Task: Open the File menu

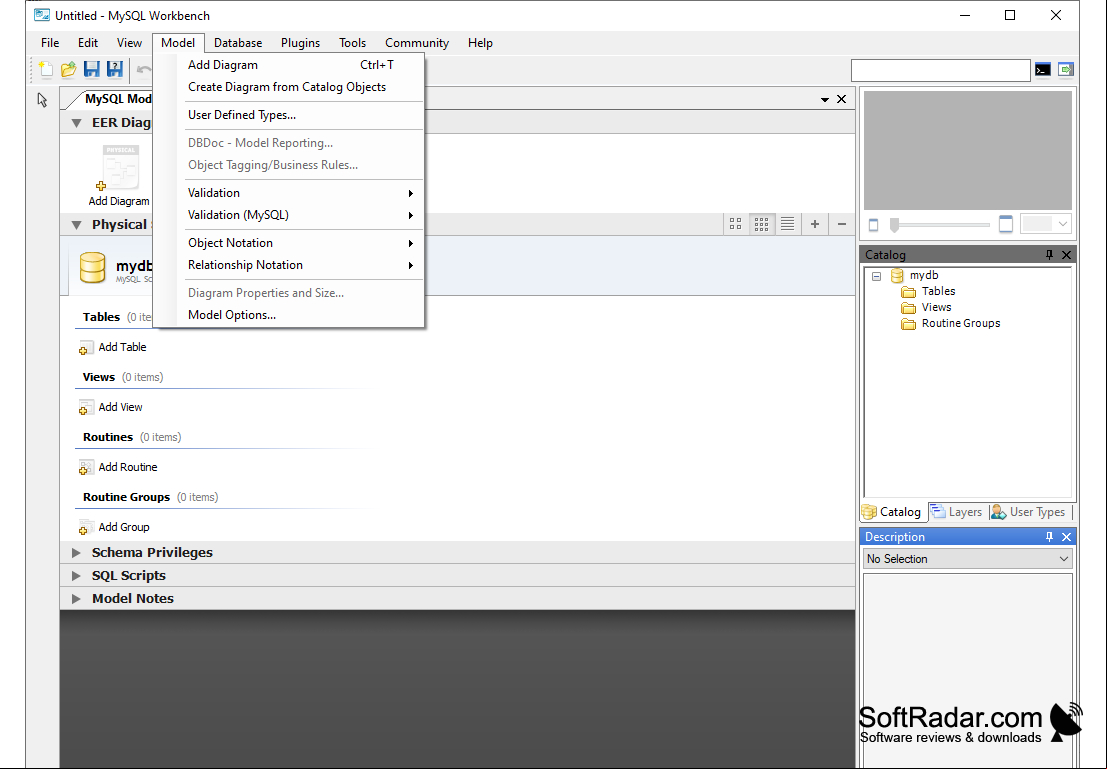Action: [x=50, y=42]
